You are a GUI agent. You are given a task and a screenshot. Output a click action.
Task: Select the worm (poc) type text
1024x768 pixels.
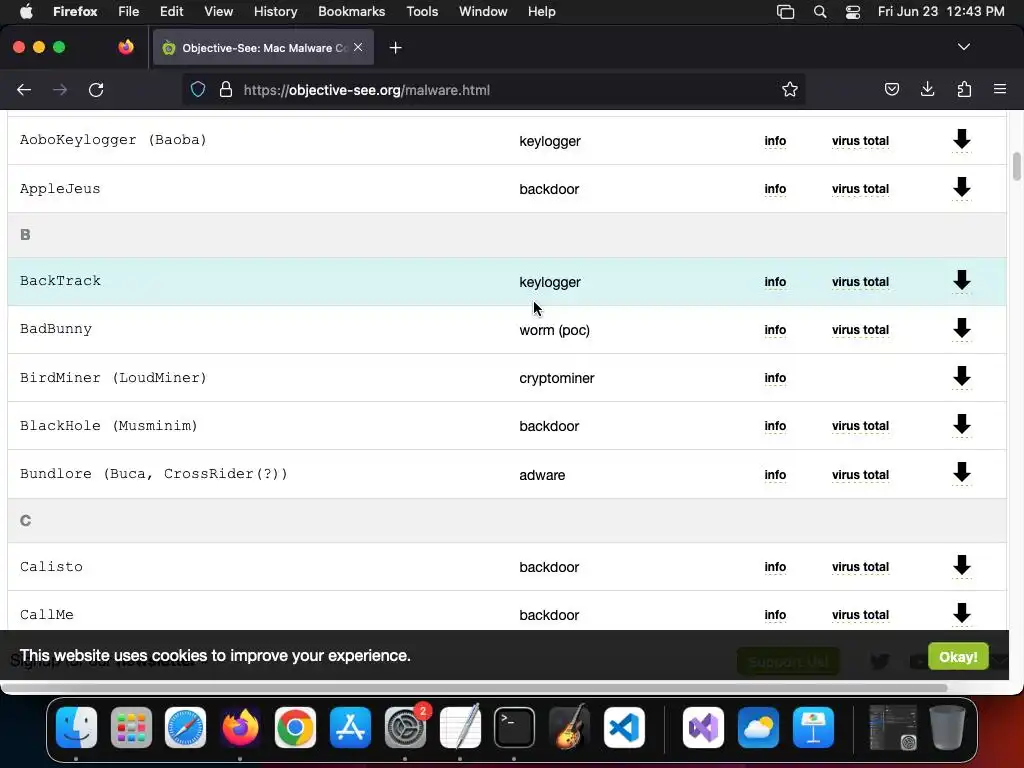point(554,330)
